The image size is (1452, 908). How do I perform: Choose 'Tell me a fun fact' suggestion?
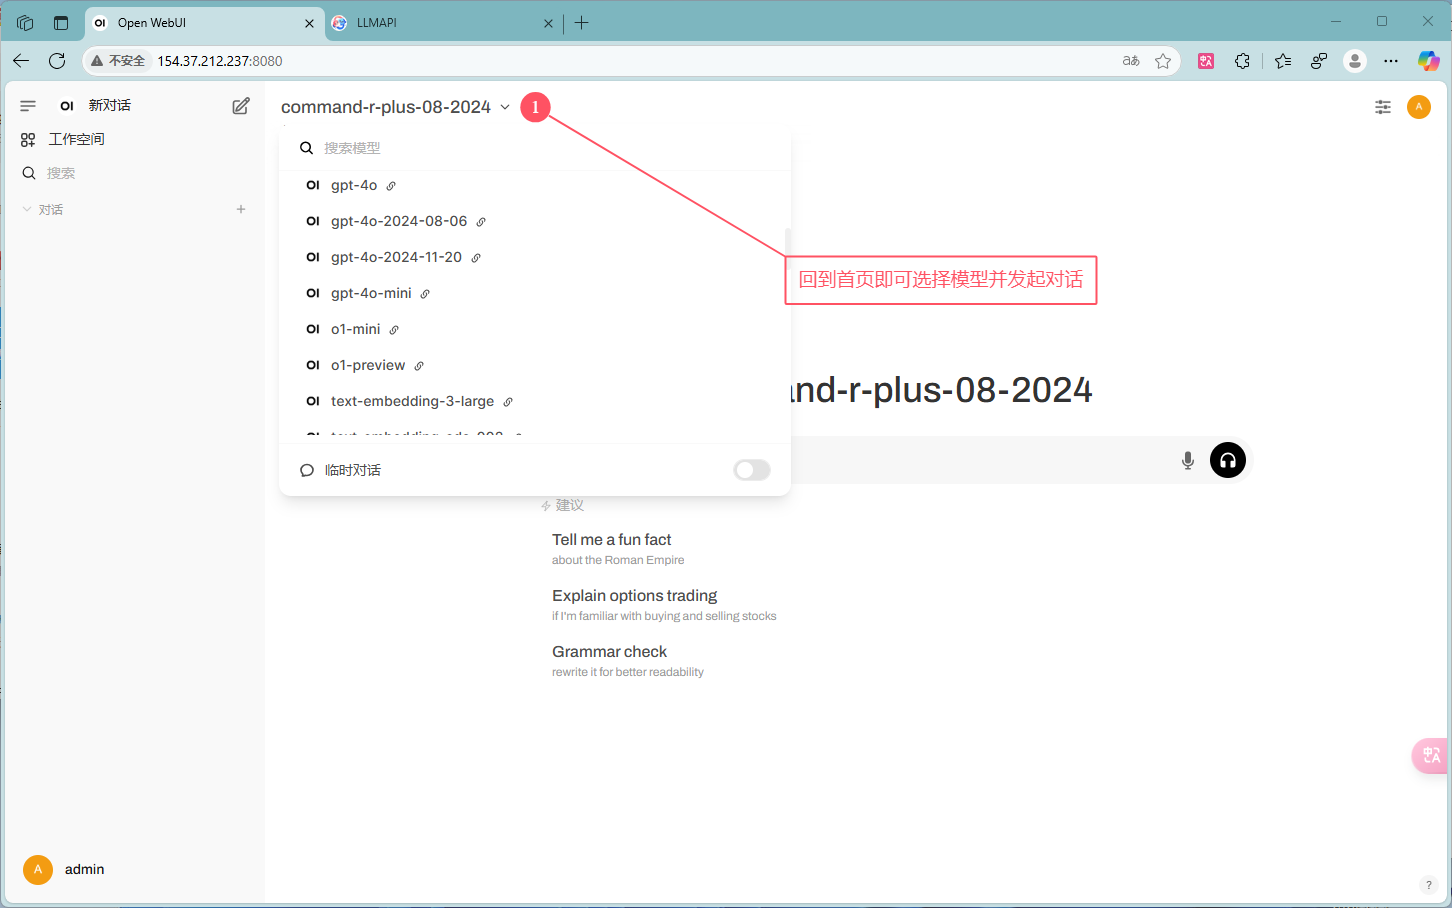coord(618,548)
